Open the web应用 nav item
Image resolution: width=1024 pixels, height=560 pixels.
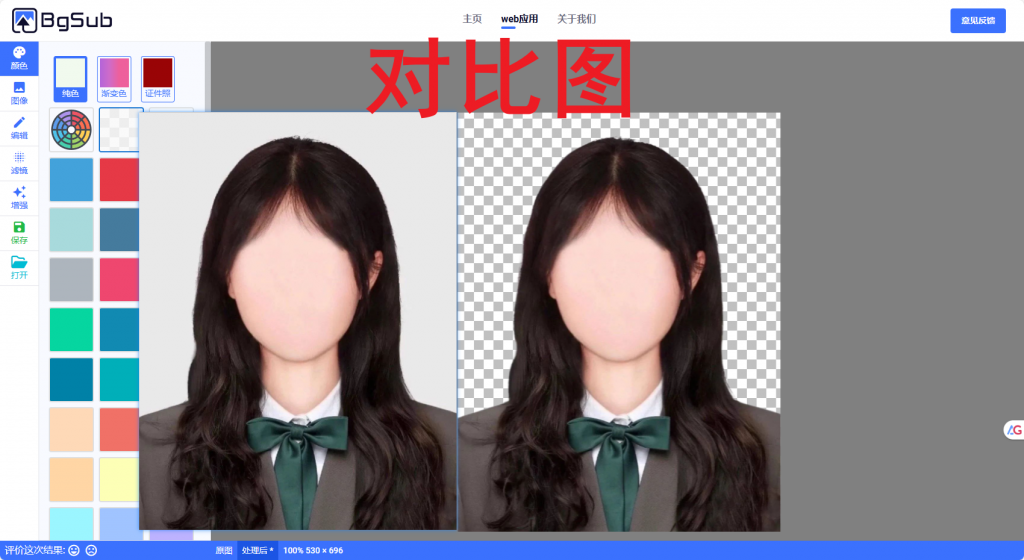pos(519,19)
